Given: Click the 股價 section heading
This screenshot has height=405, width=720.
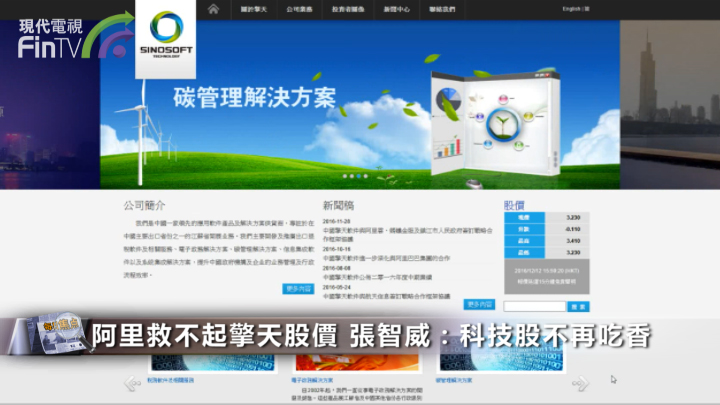Looking at the screenshot, I should click(514, 205).
